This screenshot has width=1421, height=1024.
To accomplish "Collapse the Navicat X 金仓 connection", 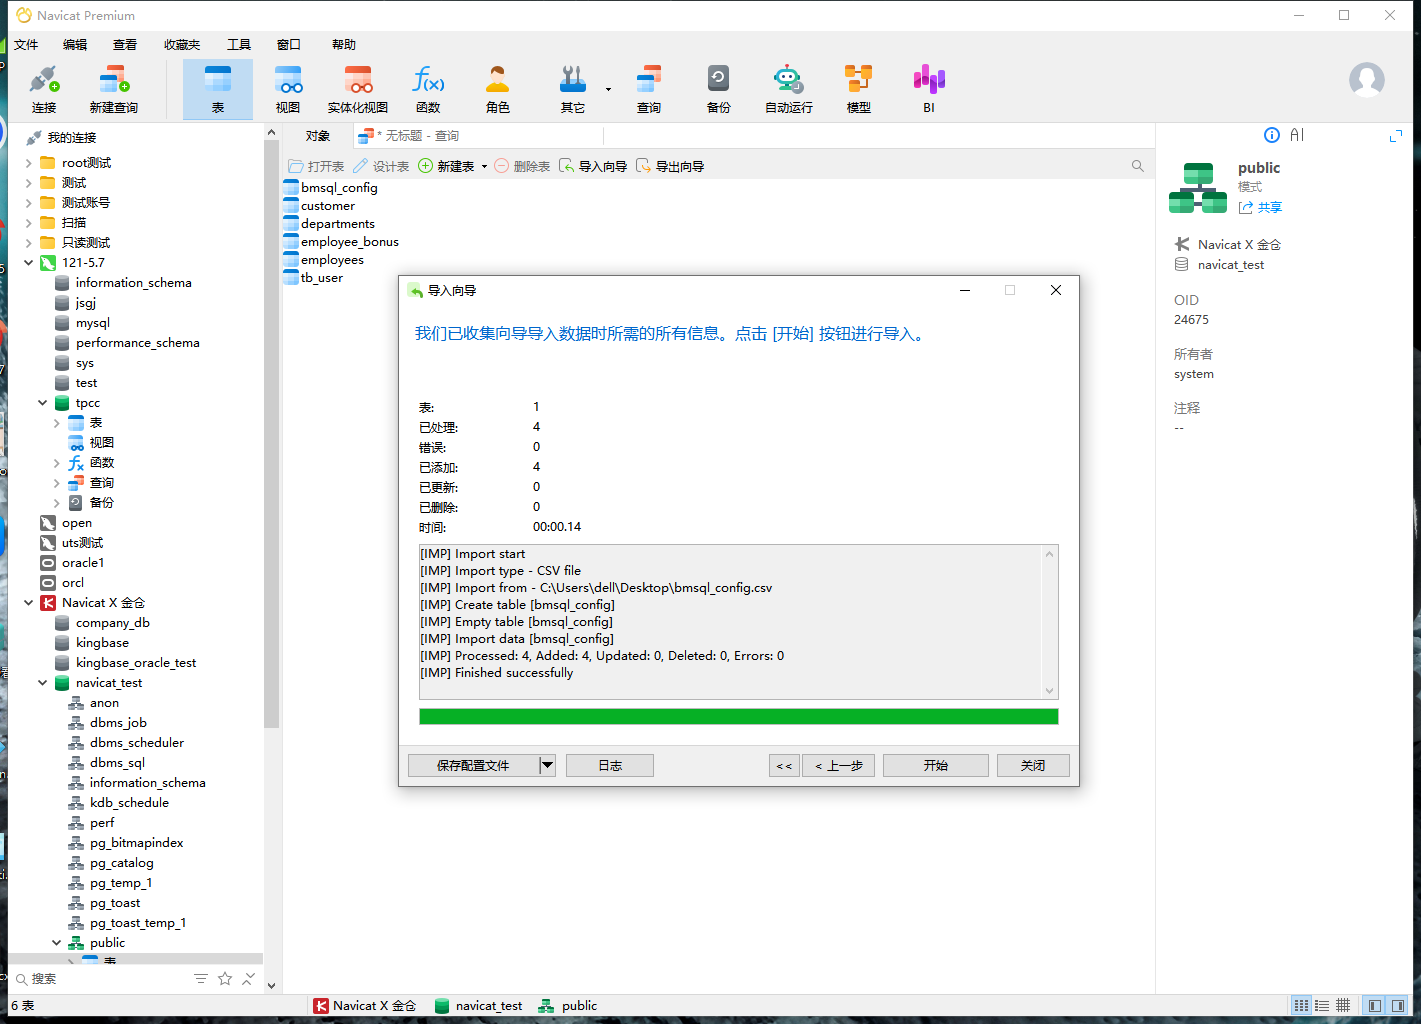I will [28, 603].
